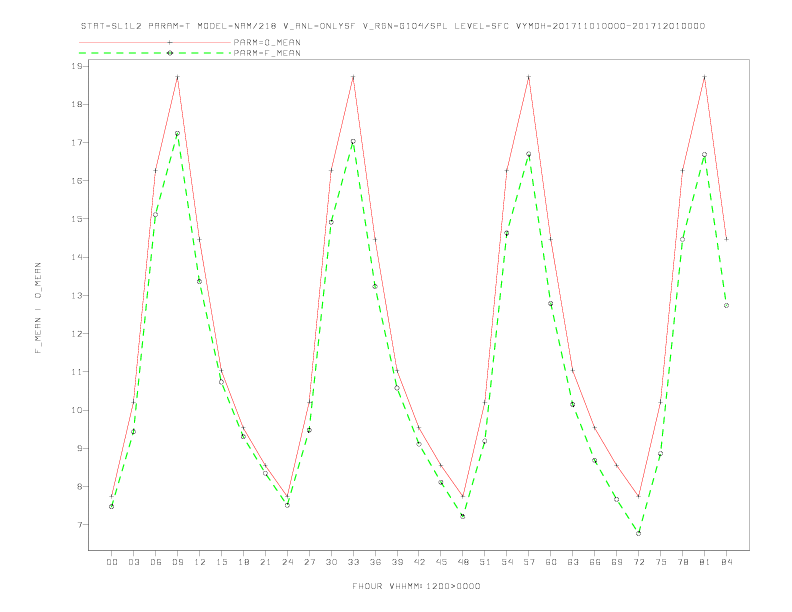Click the y-axis tick value 11
The width and height of the screenshot is (792, 612).
point(77,372)
